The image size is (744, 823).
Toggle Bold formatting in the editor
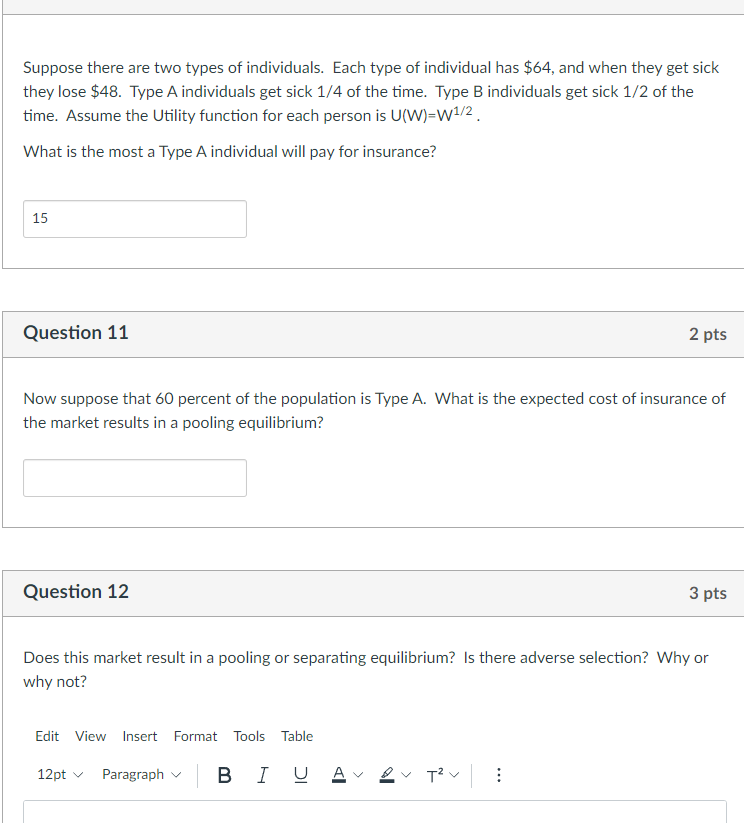click(224, 775)
